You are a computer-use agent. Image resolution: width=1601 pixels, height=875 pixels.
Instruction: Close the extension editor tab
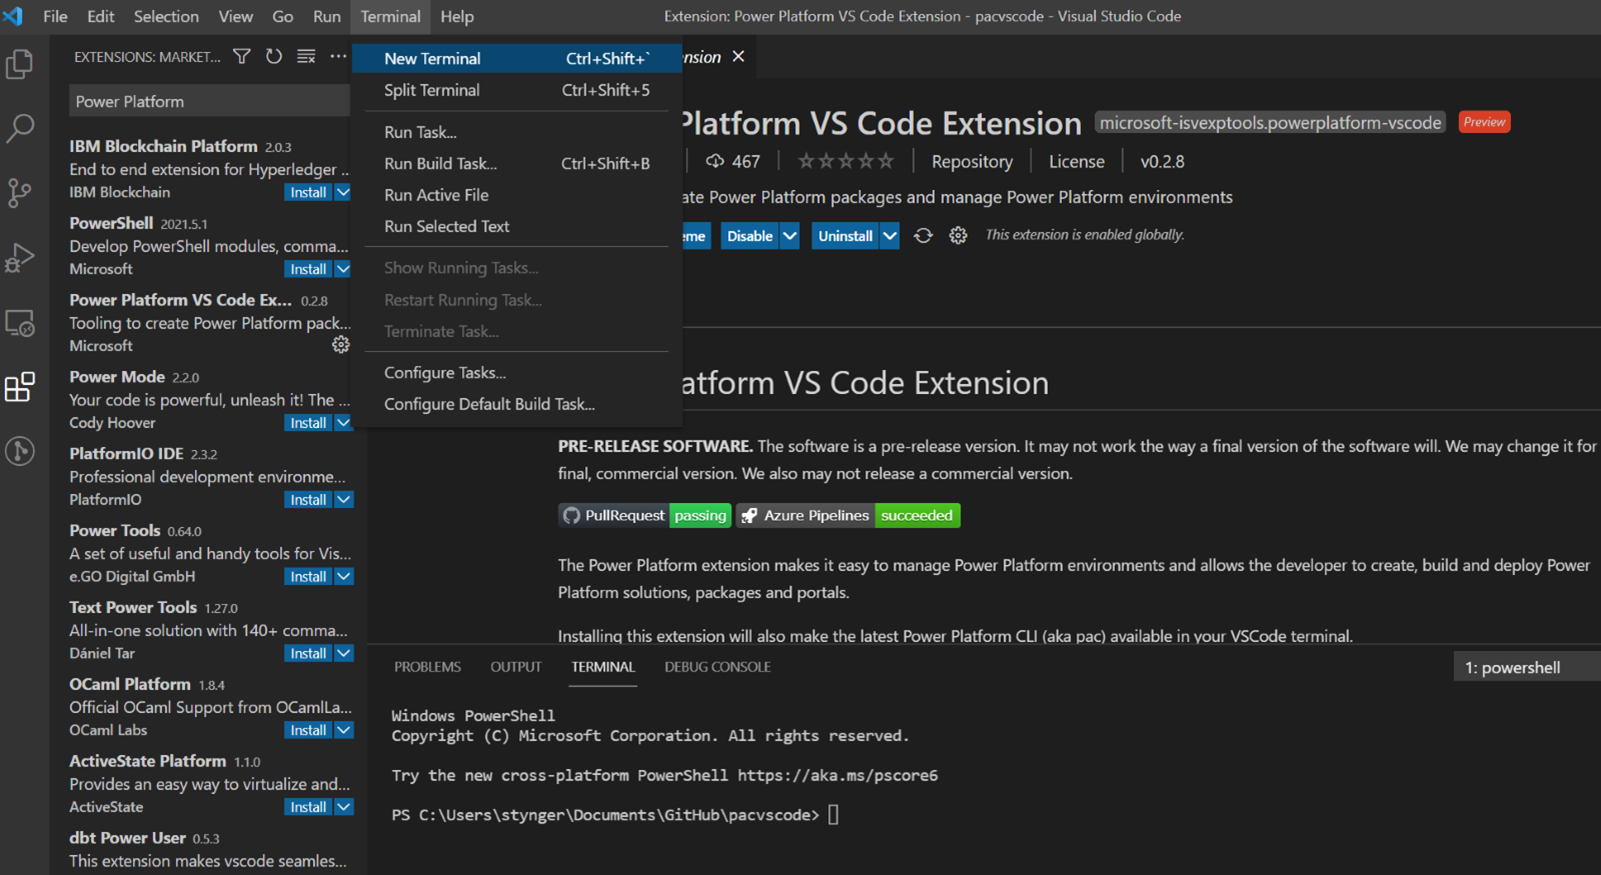[738, 57]
